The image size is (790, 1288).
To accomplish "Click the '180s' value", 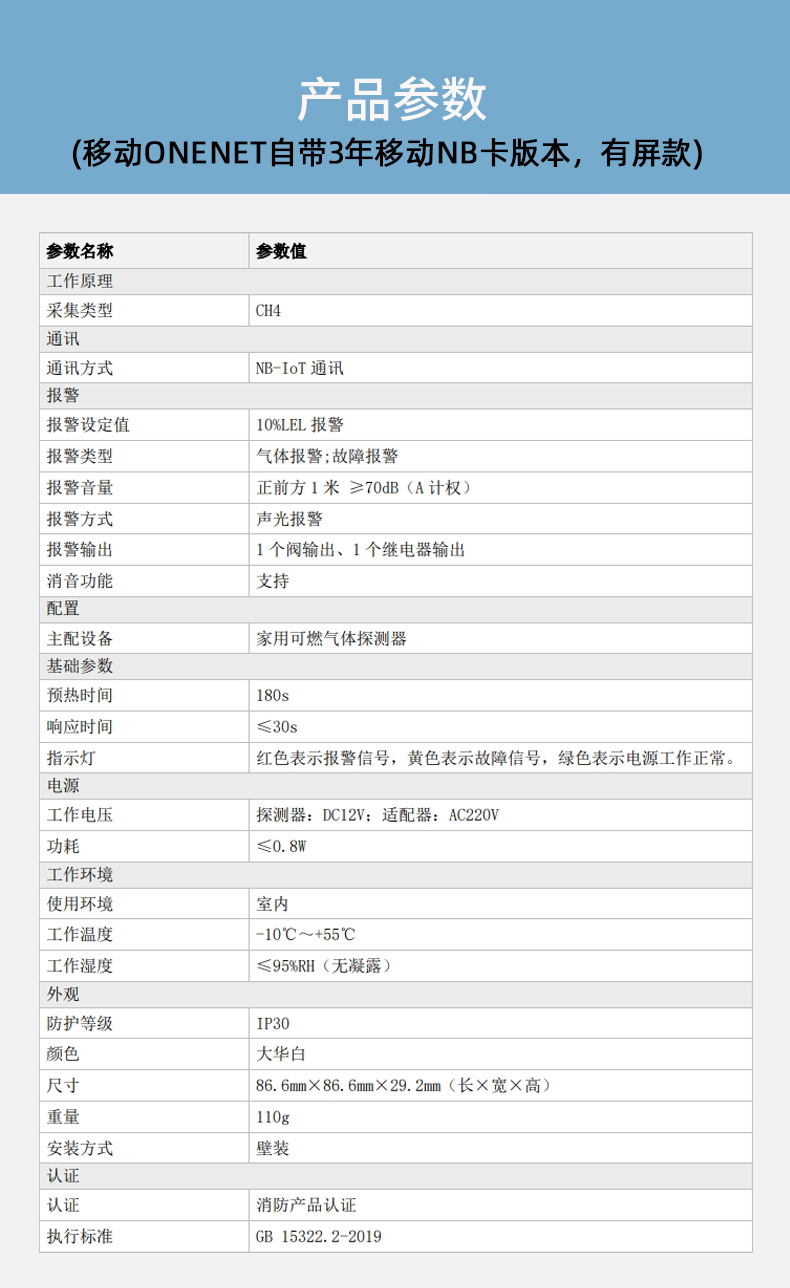I will tap(272, 695).
